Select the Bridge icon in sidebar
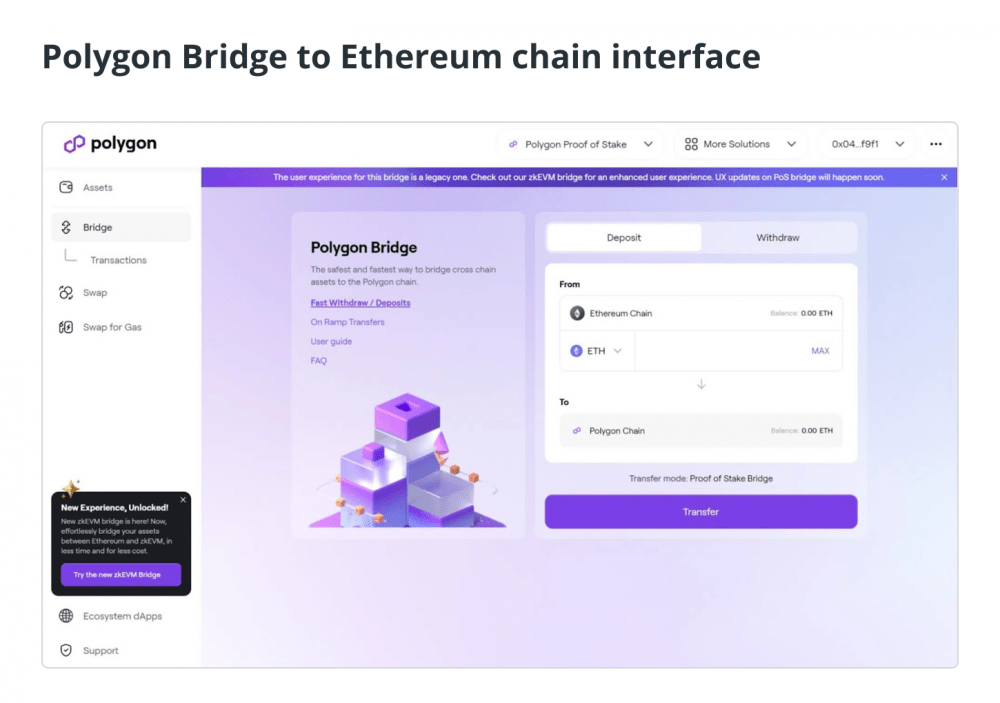1000x703 pixels. (66, 227)
